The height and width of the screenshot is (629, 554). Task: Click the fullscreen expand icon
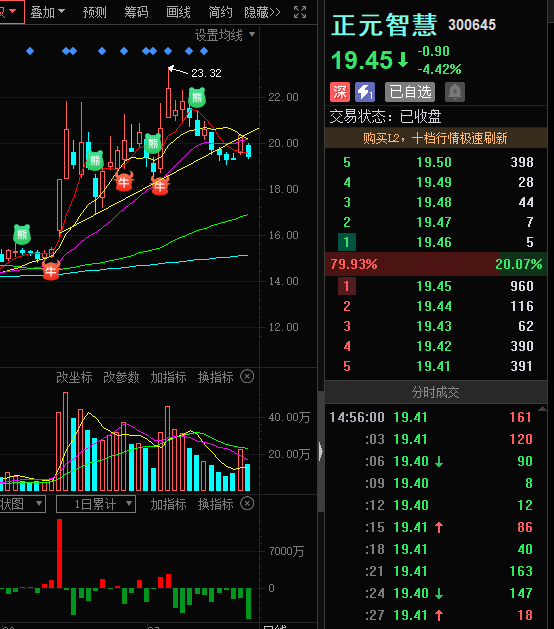pos(300,12)
